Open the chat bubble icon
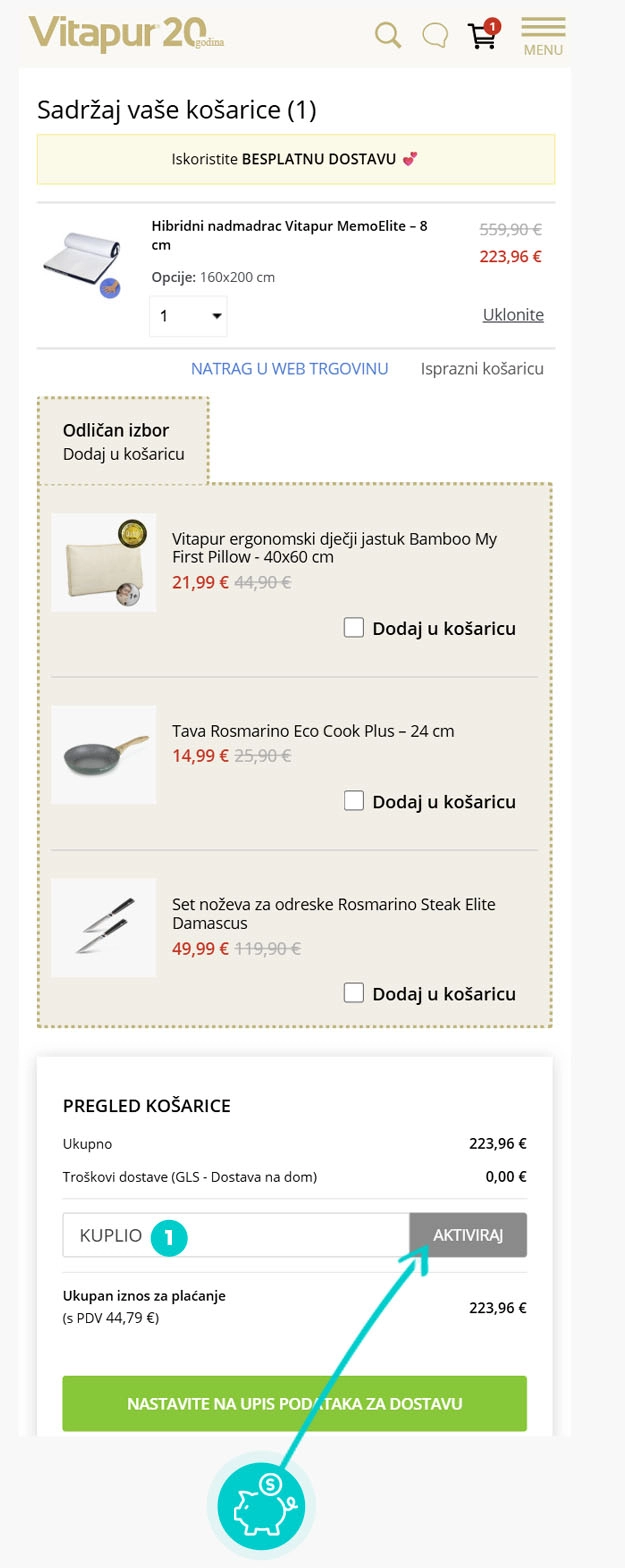 [x=434, y=36]
